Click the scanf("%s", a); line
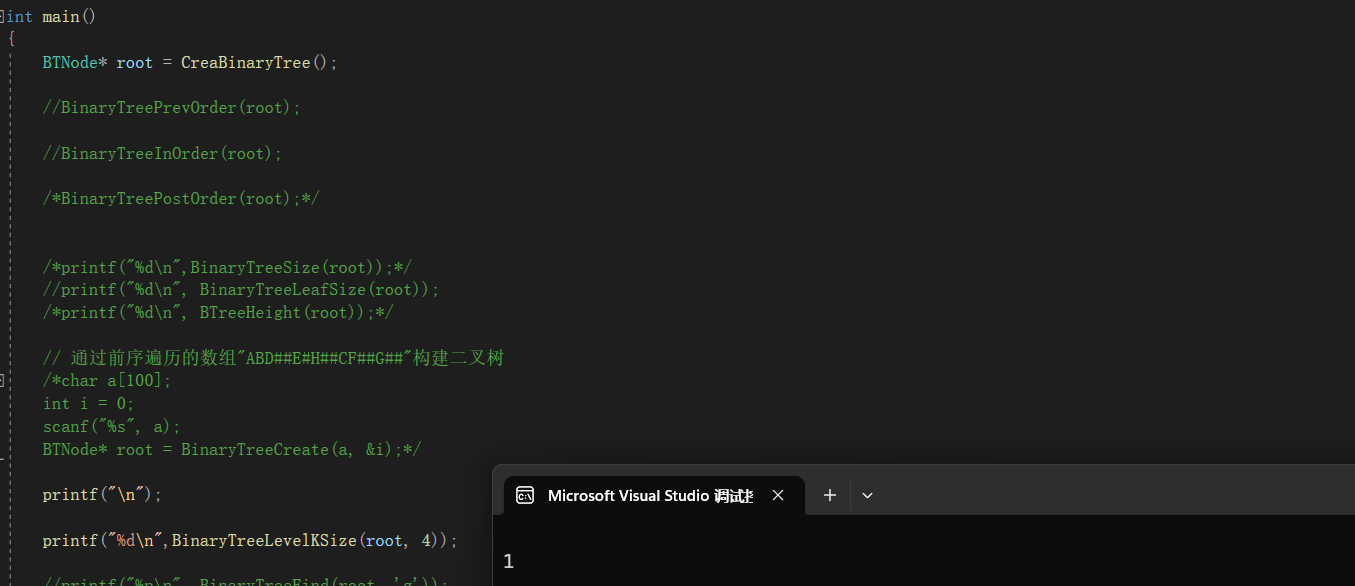The width and height of the screenshot is (1355, 586). (111, 426)
